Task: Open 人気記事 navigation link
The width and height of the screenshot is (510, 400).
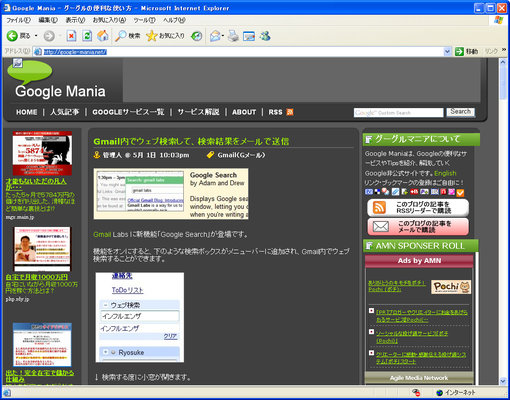Action: point(65,112)
